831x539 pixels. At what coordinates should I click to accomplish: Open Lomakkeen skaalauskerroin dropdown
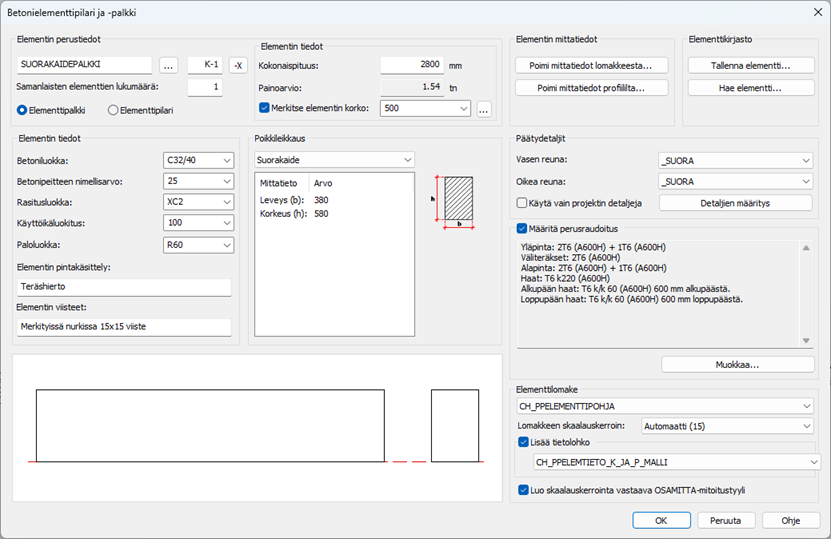pos(727,425)
